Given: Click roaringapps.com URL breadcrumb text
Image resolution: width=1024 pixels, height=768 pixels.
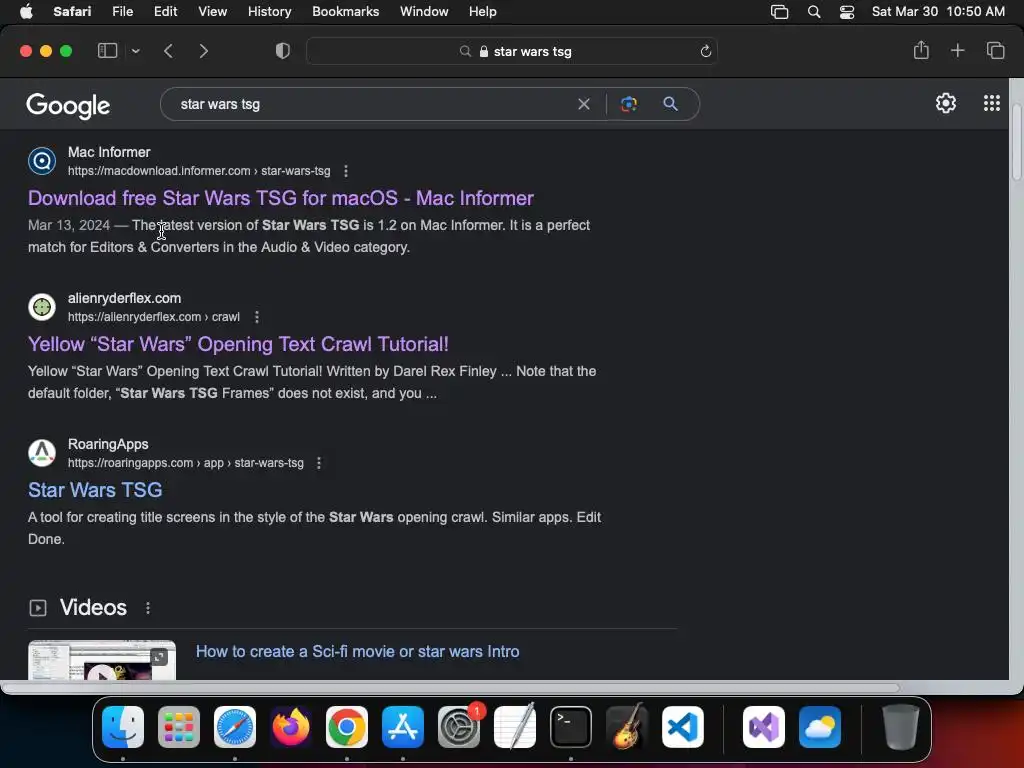Looking at the screenshot, I should pyautogui.click(x=185, y=463).
